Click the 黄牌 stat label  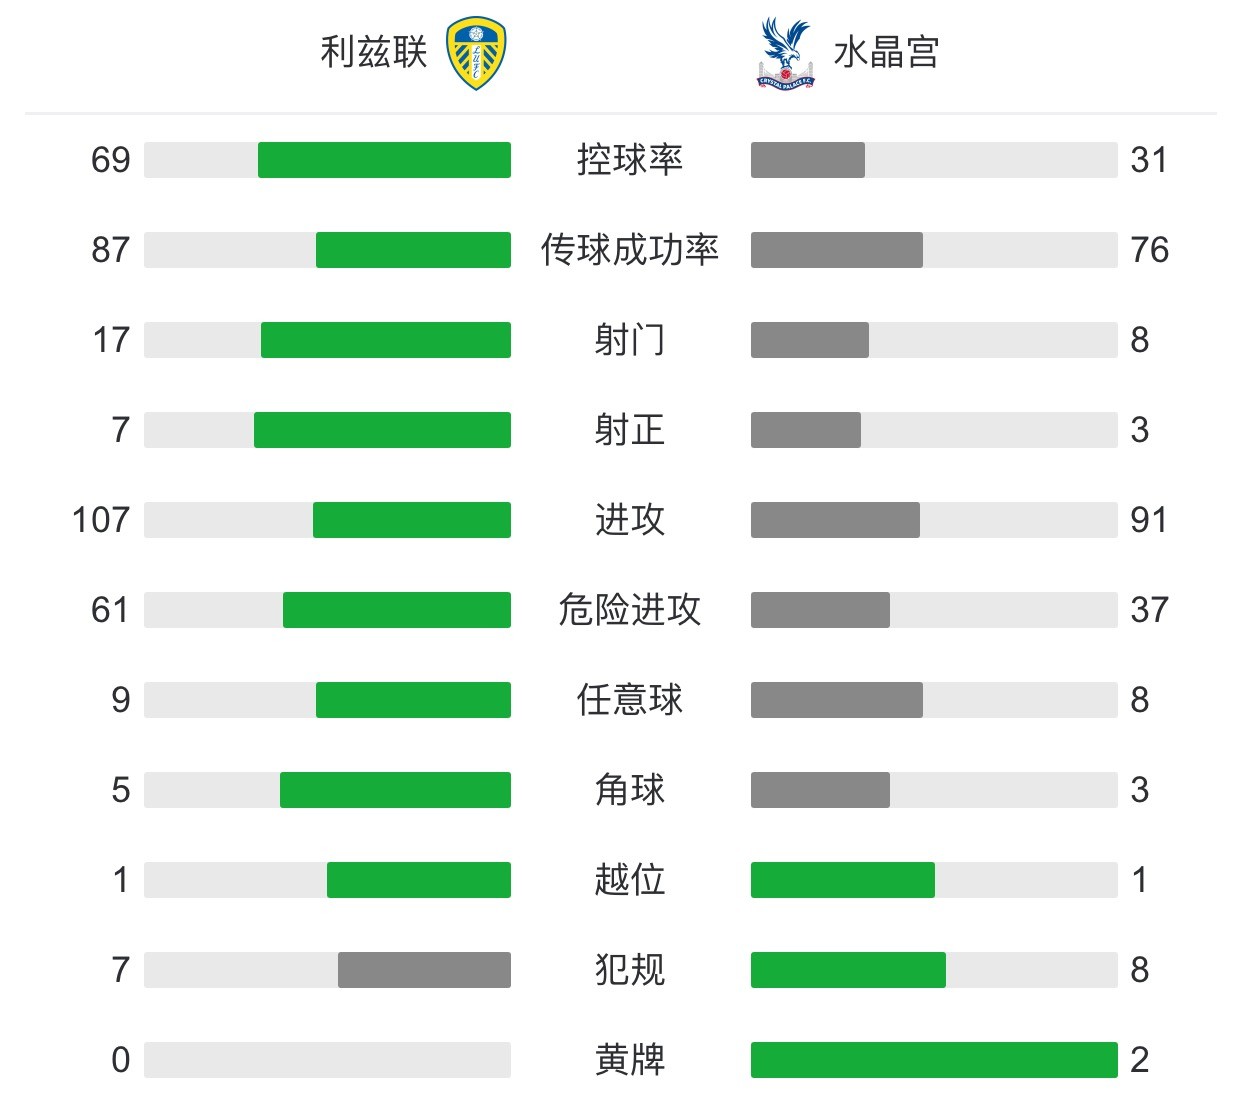(x=630, y=1060)
